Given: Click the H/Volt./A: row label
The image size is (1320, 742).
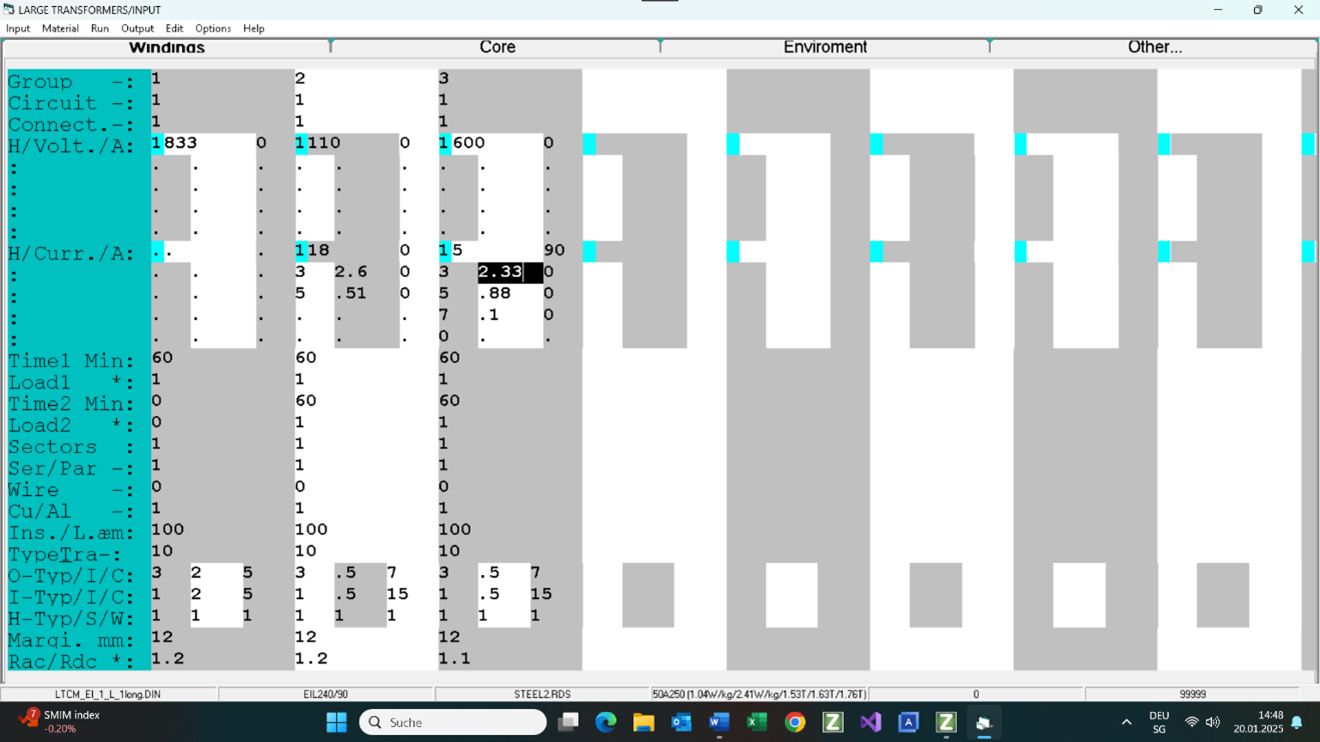Looking at the screenshot, I should coord(70,146).
